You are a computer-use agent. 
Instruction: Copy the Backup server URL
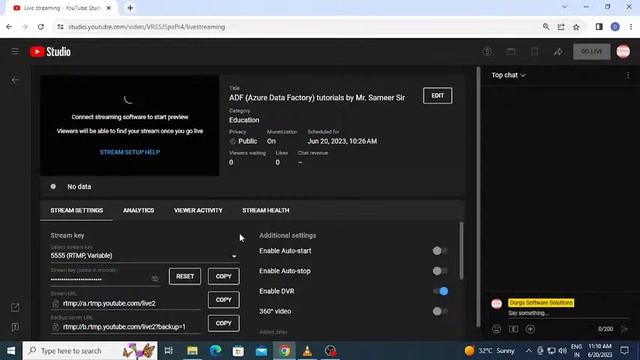pos(224,323)
